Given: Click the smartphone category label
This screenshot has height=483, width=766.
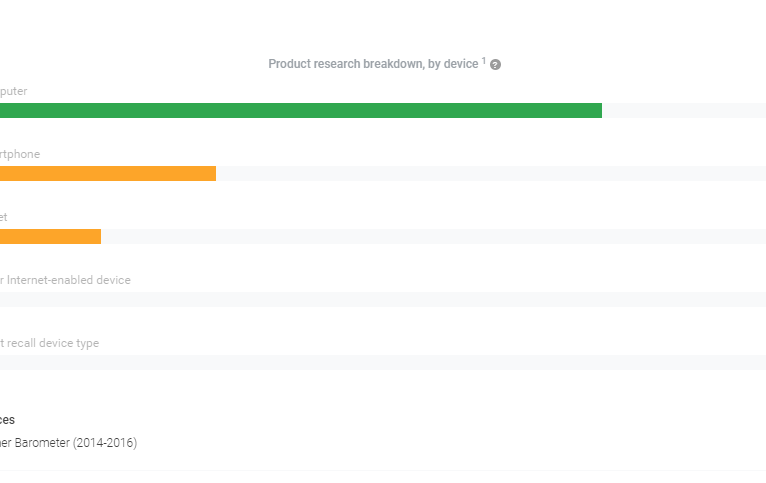Looking at the screenshot, I should 20,154.
